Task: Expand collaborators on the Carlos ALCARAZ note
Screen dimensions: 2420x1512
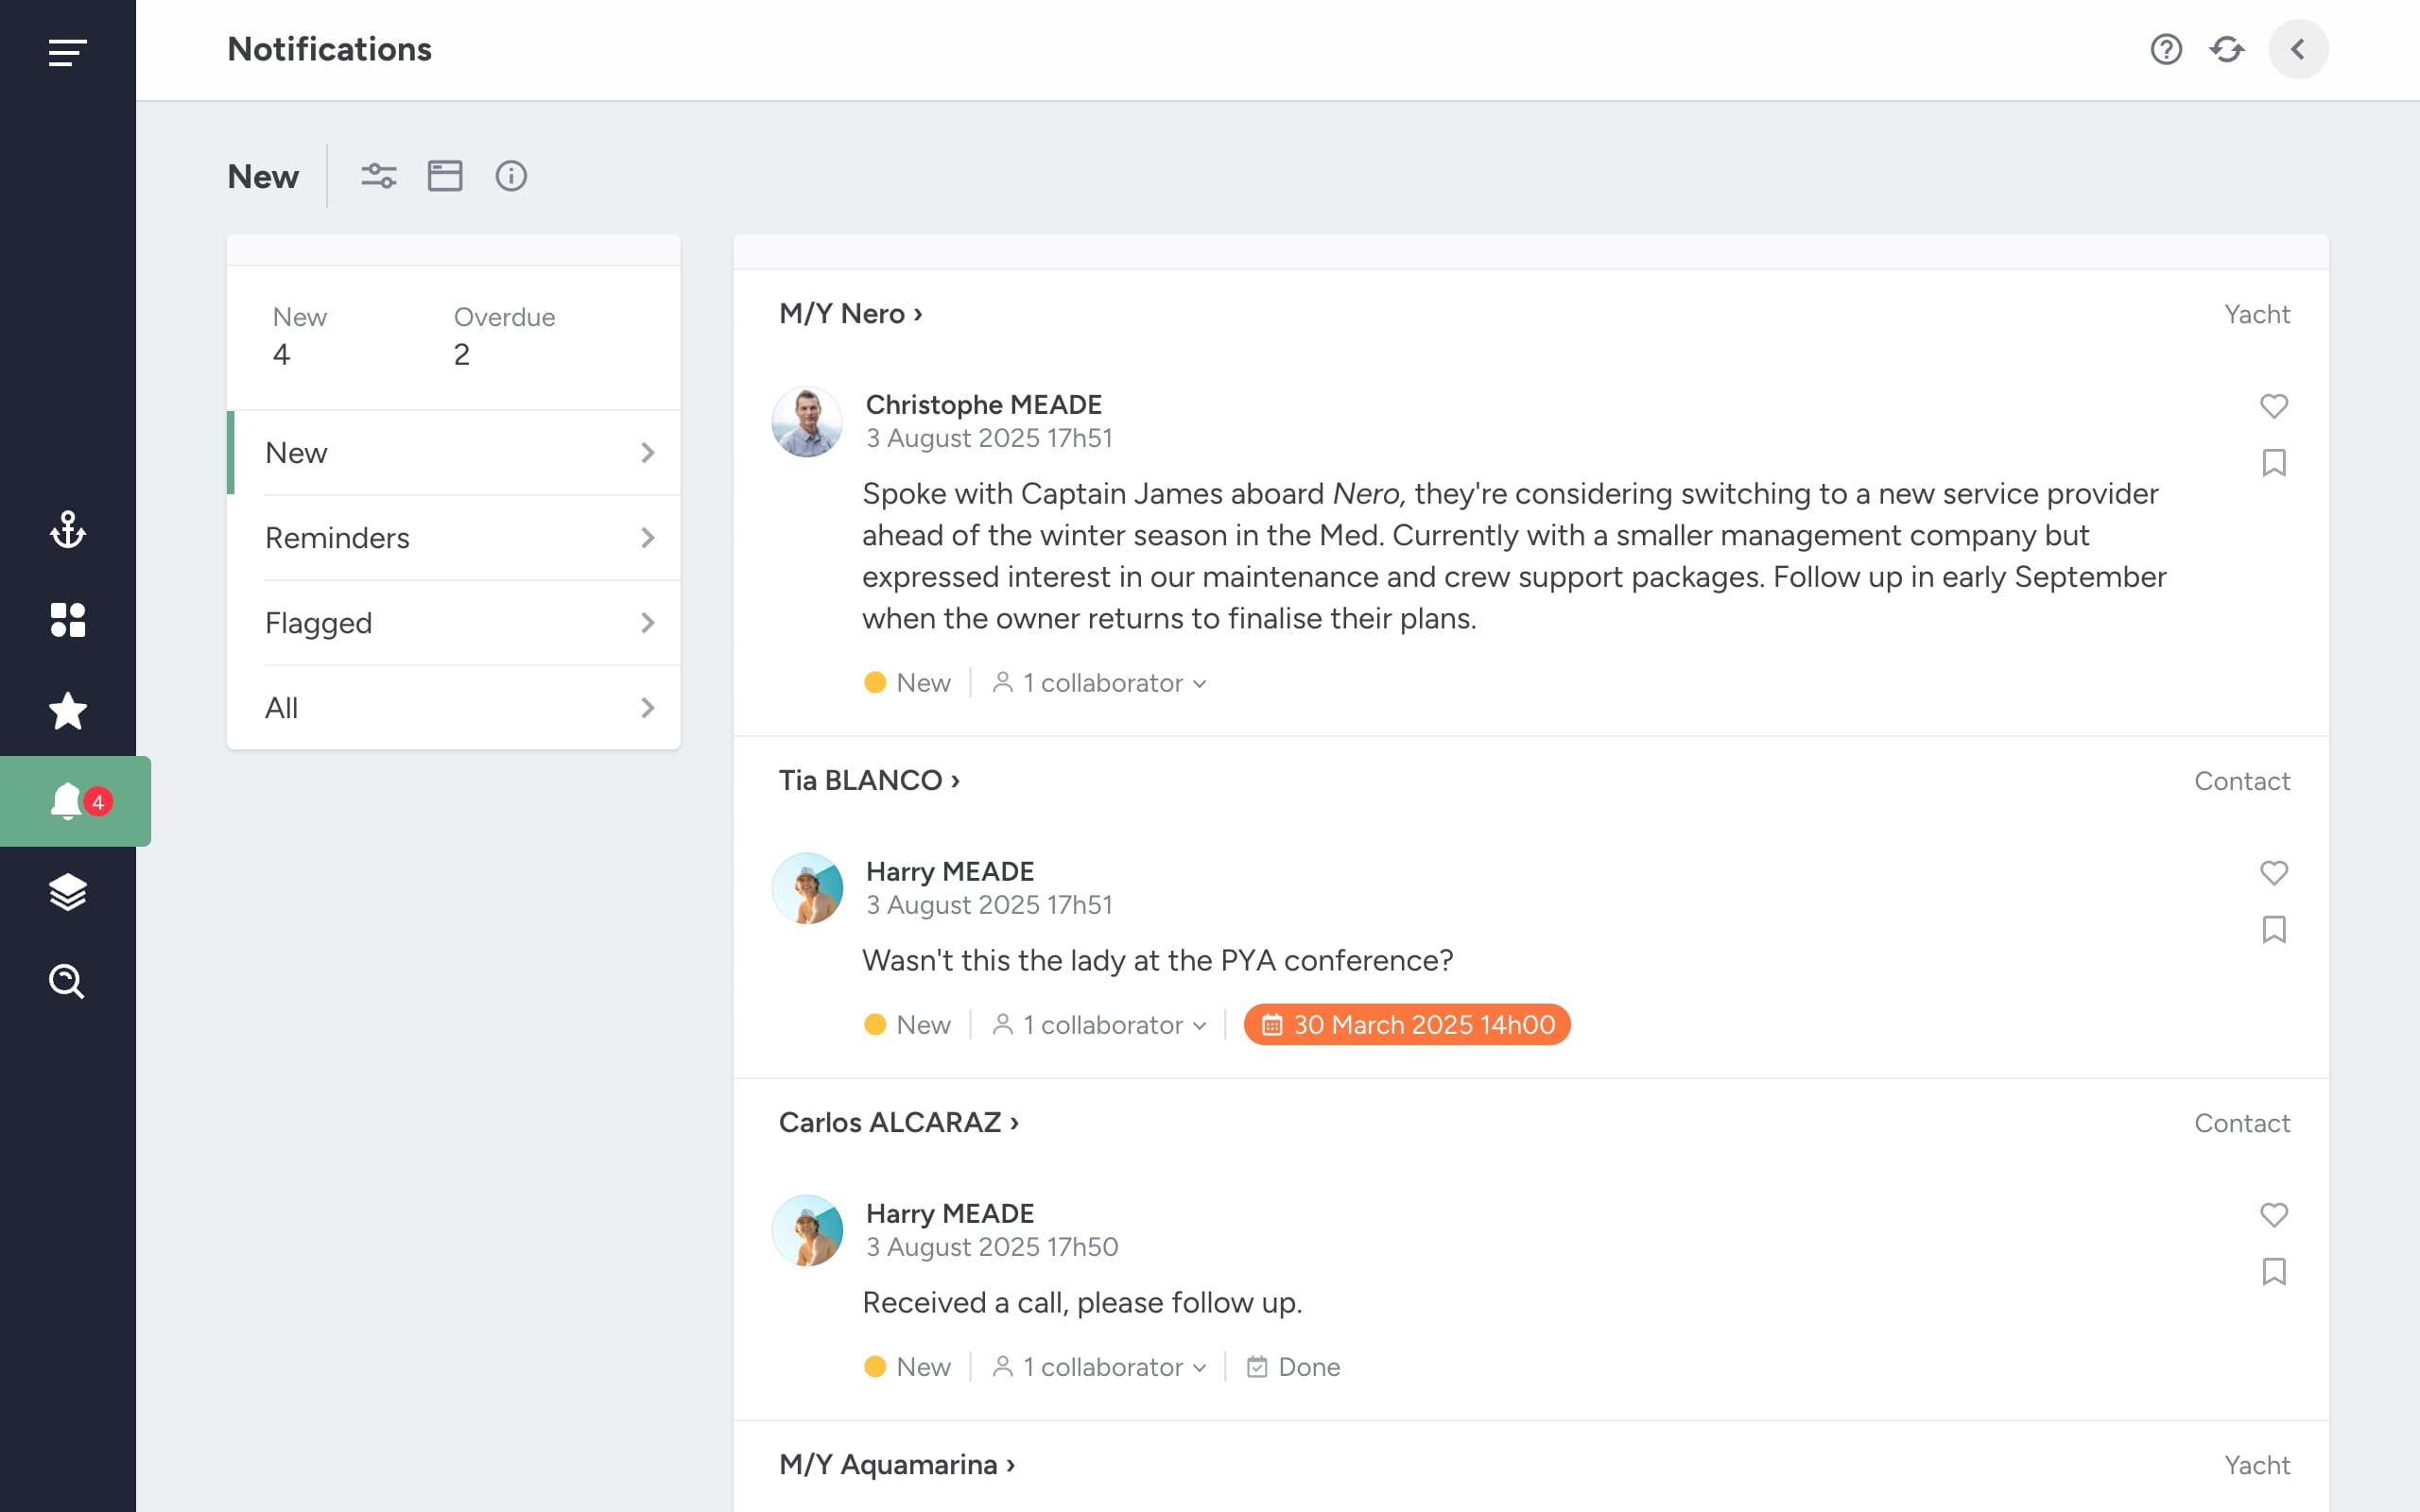Action: click(1099, 1367)
